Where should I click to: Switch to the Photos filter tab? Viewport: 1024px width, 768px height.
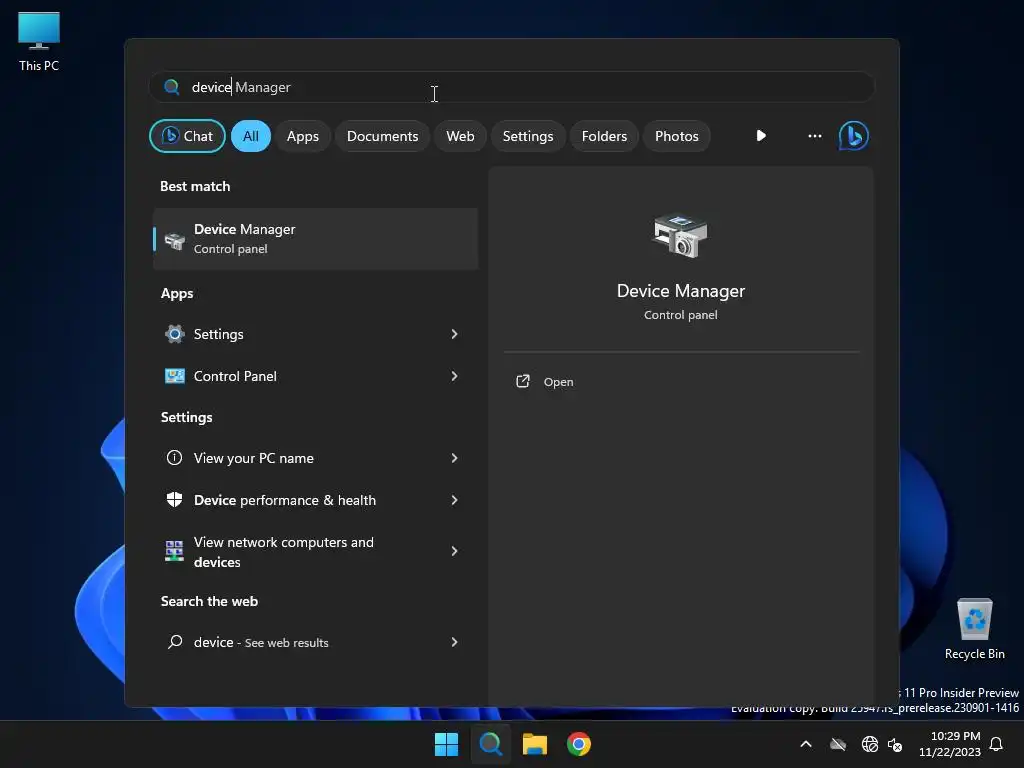click(x=677, y=136)
